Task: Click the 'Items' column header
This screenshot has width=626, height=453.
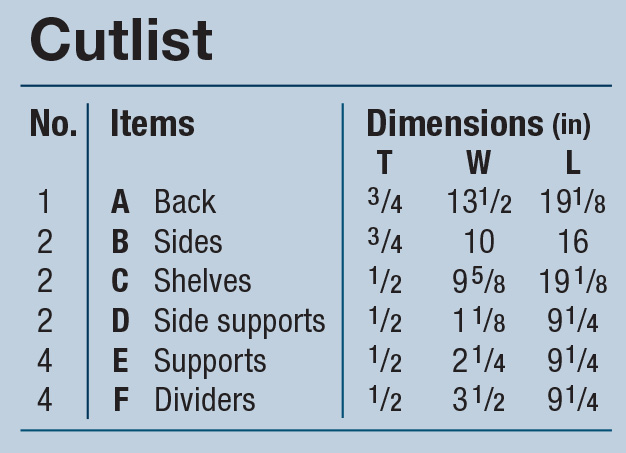Action: coord(152,124)
